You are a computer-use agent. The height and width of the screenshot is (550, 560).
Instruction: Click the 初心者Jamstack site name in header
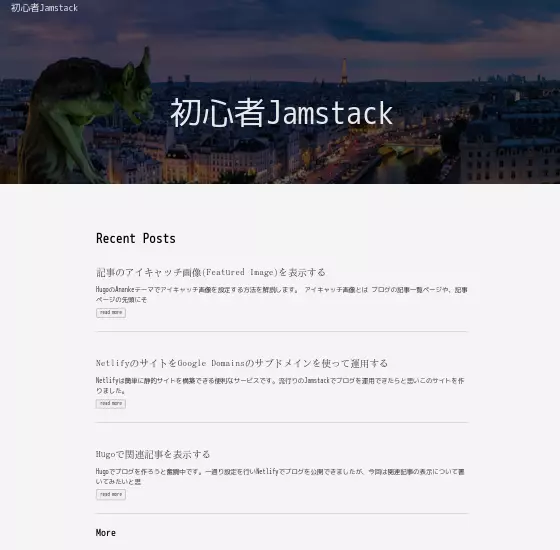(x=44, y=8)
